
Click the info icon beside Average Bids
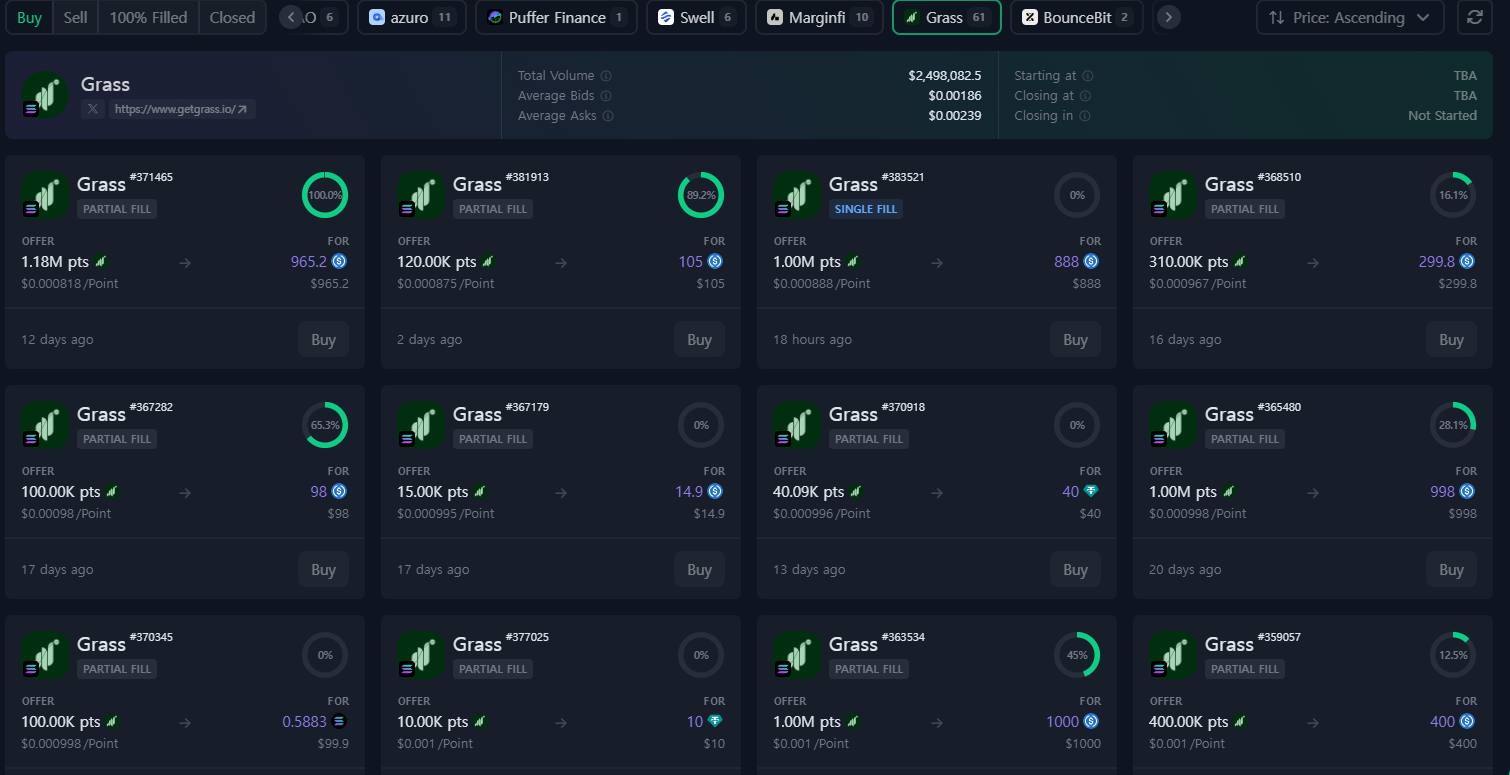[x=606, y=96]
